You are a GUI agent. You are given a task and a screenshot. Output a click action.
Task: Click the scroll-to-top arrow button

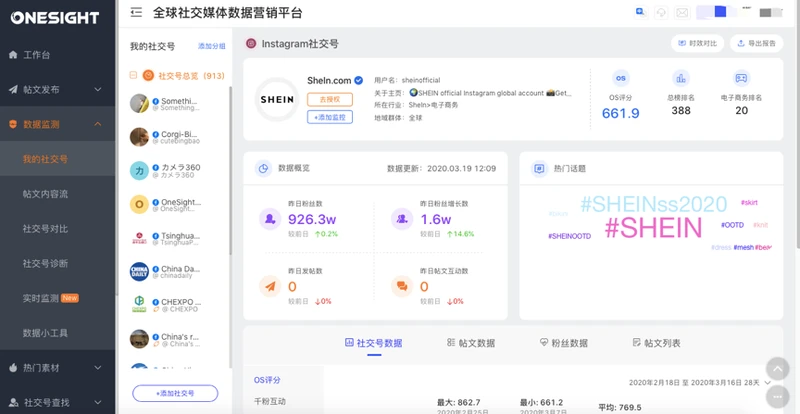(x=778, y=369)
